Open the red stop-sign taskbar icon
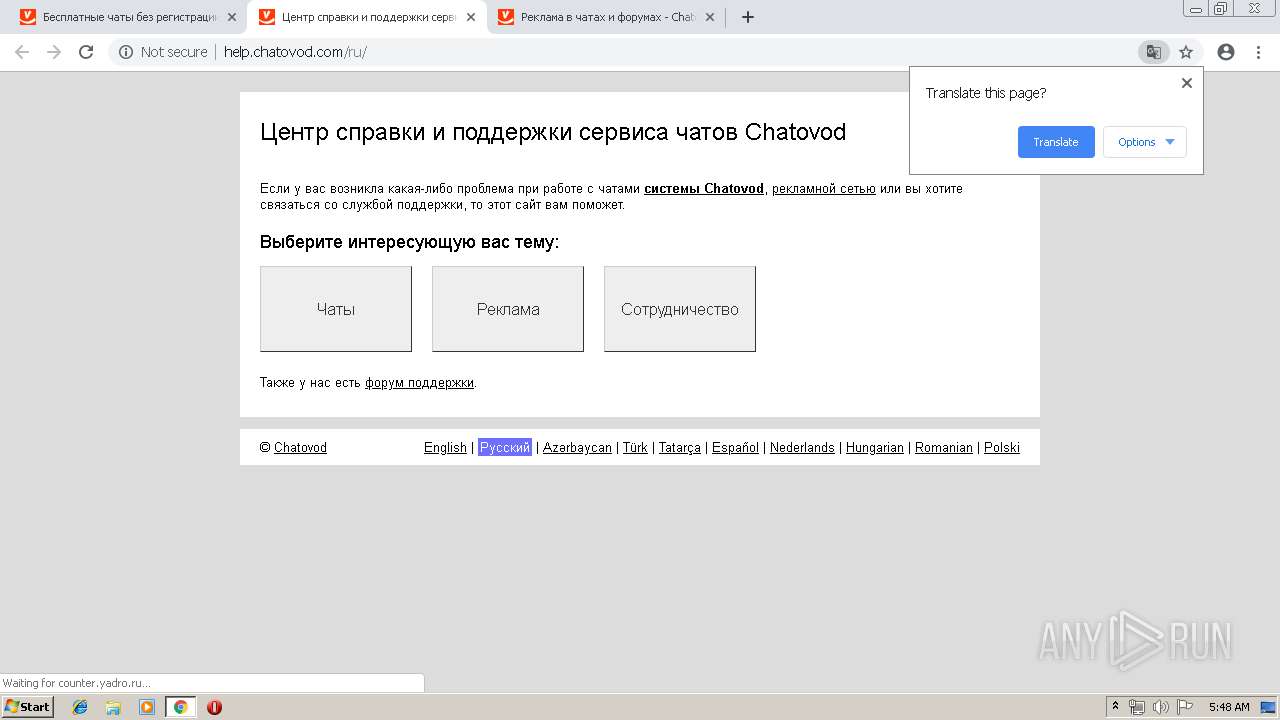This screenshot has width=1280, height=720. tap(214, 707)
